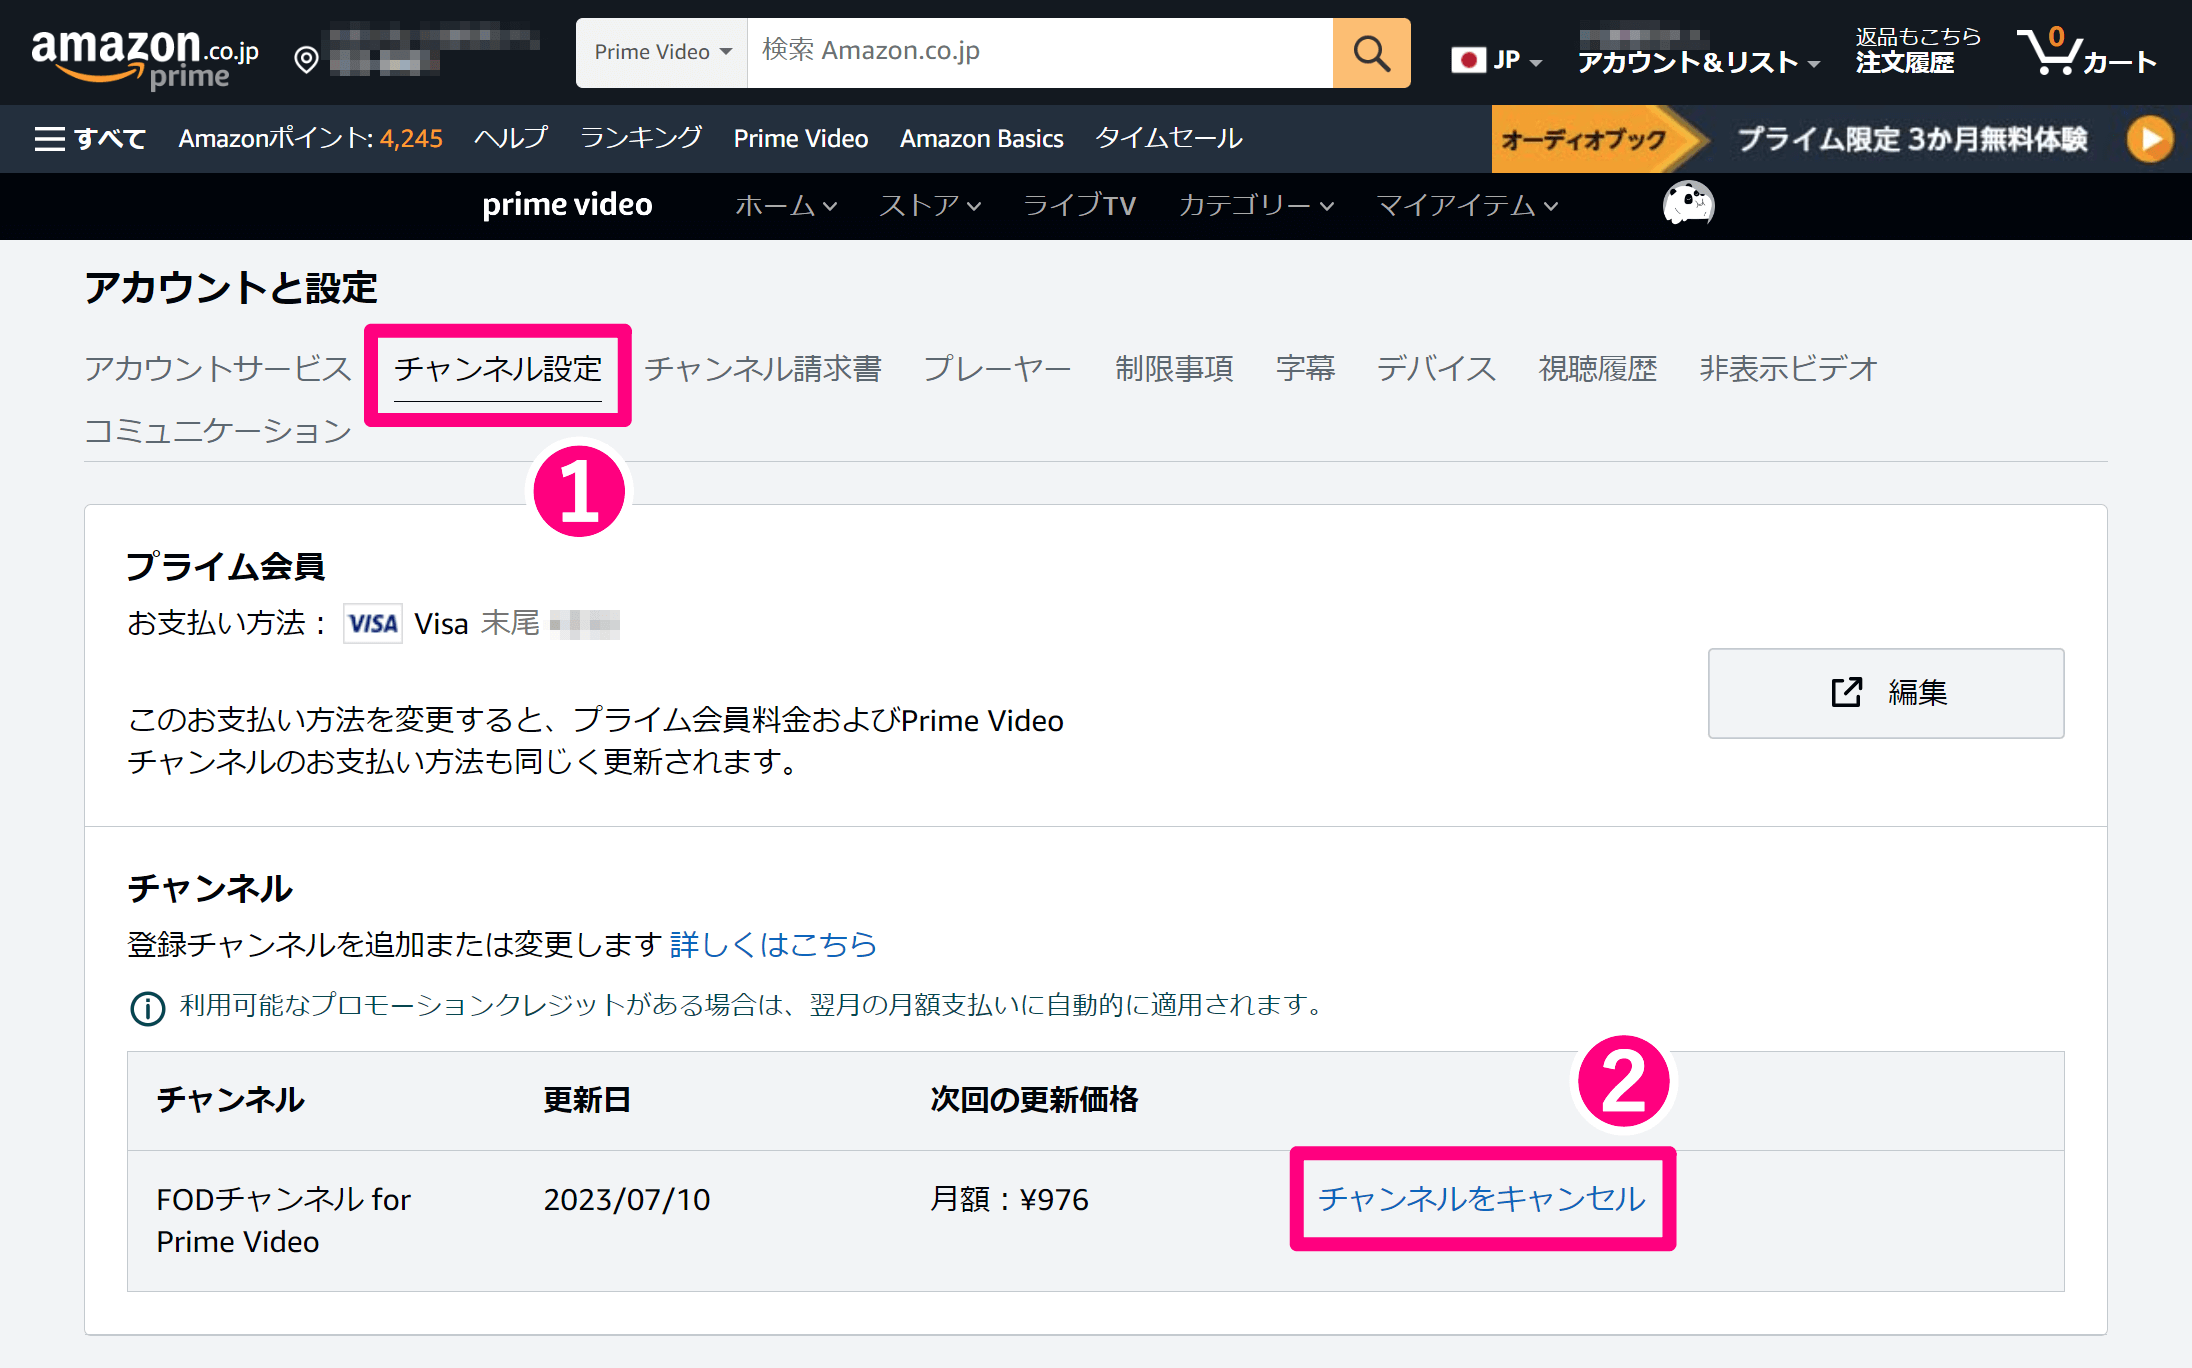The height and width of the screenshot is (1368, 2192).
Task: Open the hamburger すべて menu
Action: [x=90, y=138]
